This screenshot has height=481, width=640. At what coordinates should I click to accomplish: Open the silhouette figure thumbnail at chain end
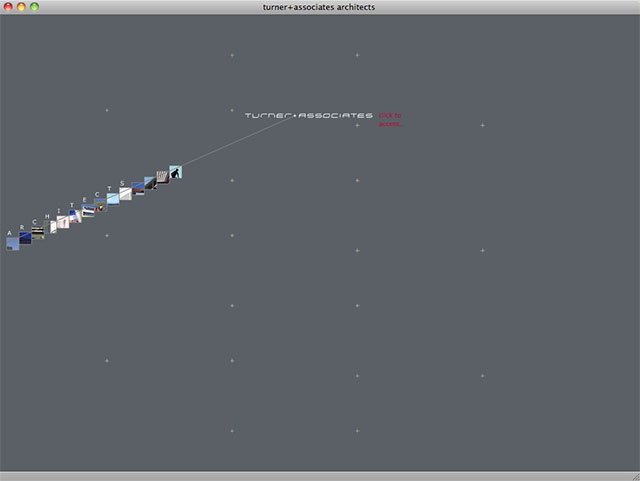[x=175, y=172]
